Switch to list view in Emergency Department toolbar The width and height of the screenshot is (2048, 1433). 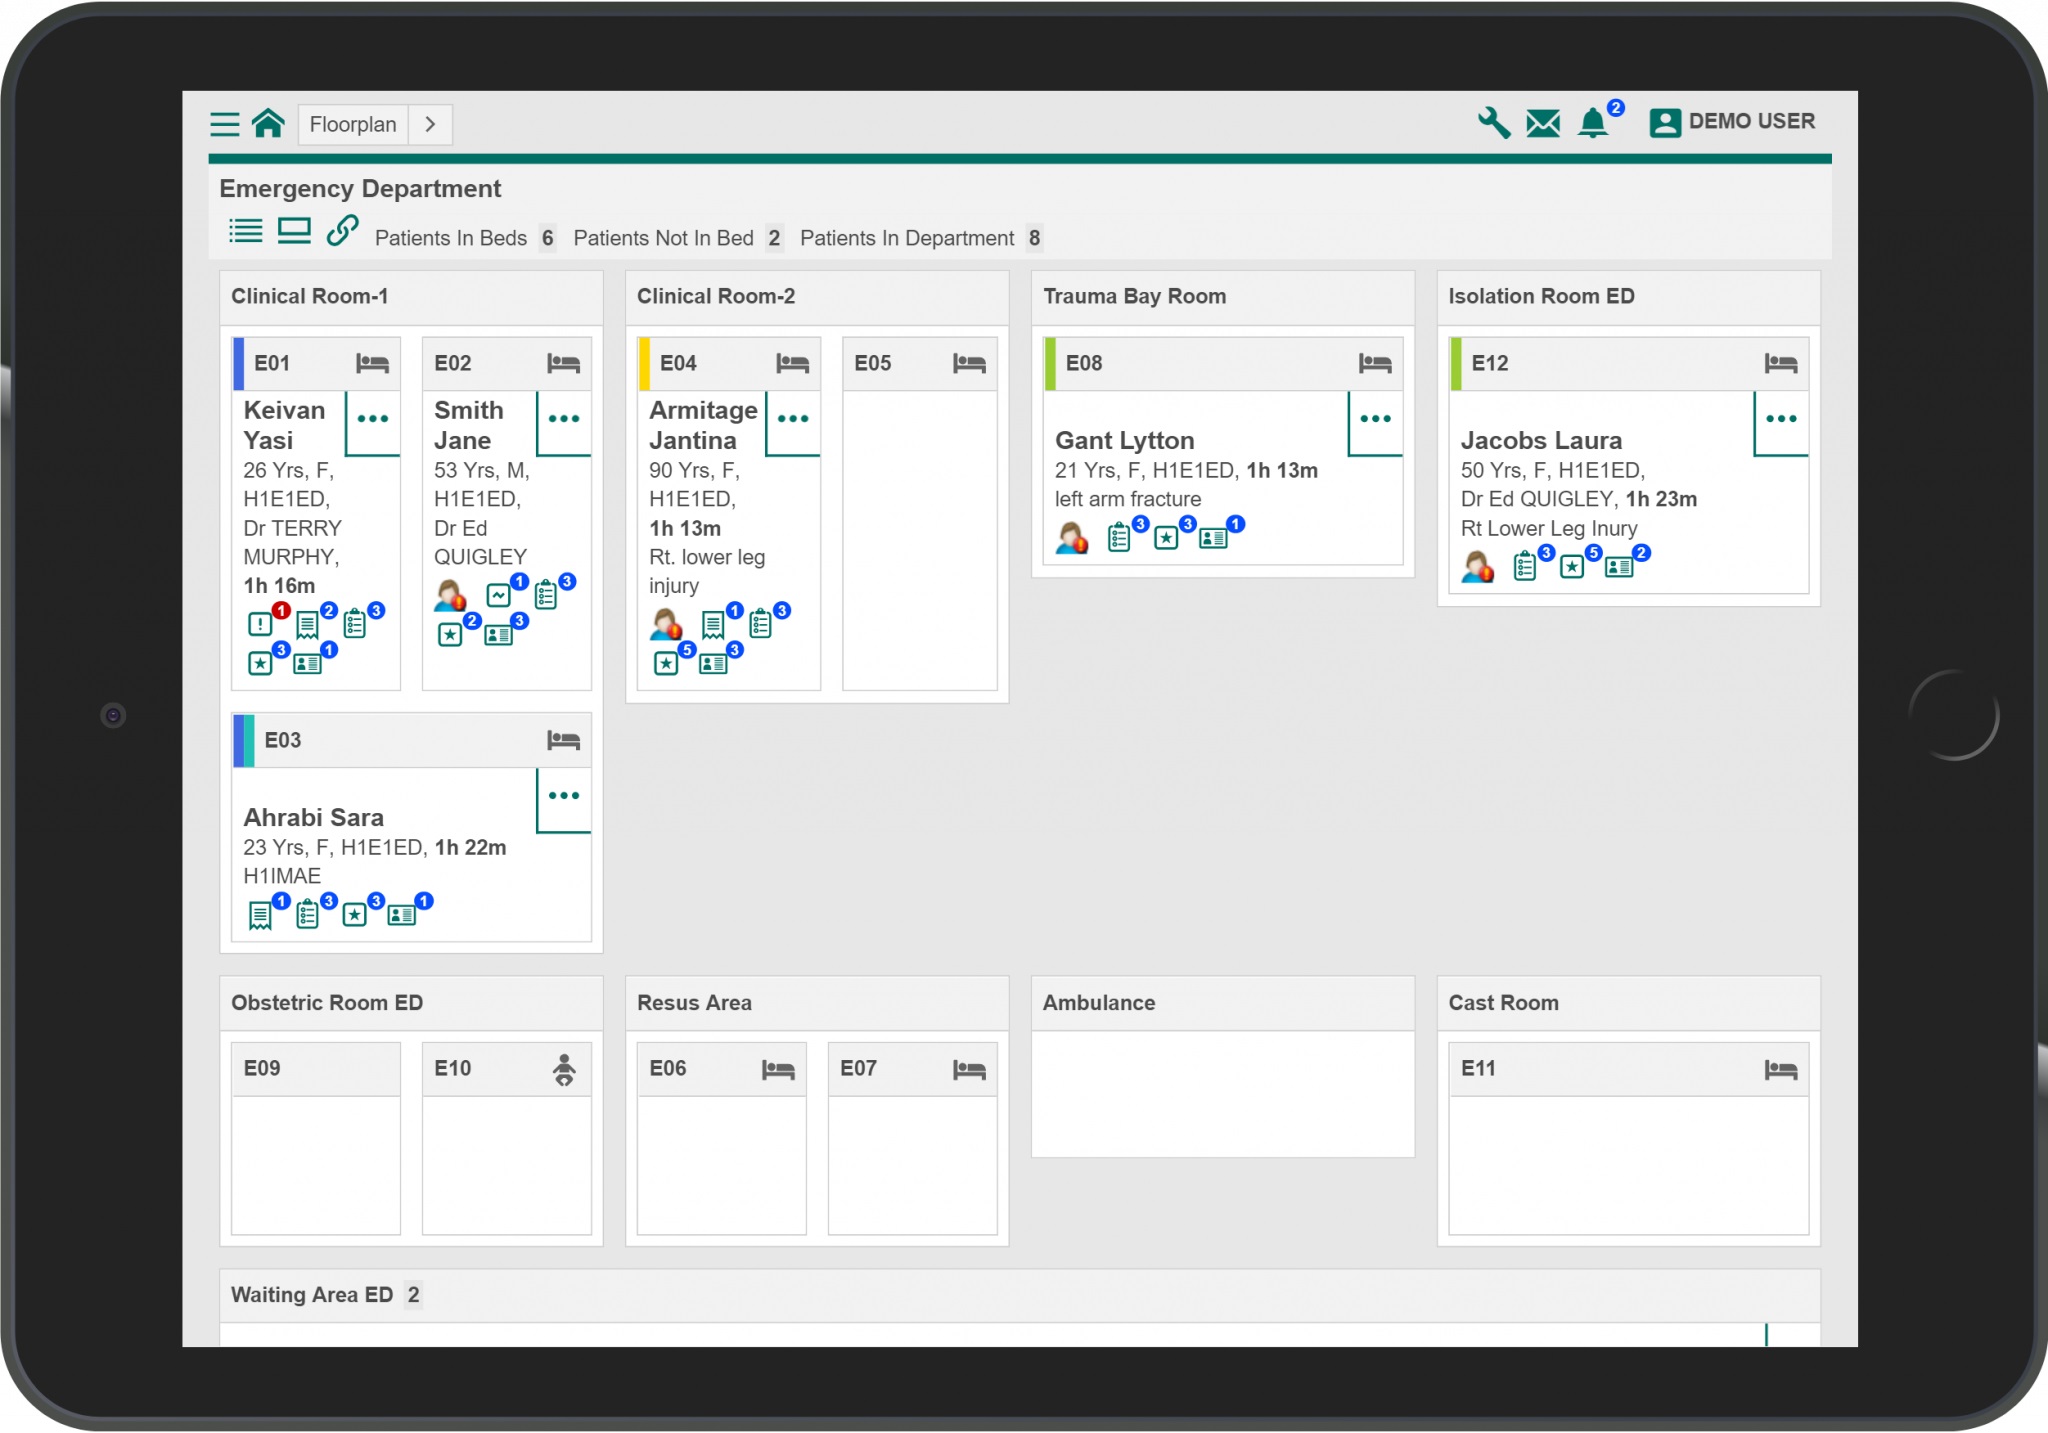pyautogui.click(x=245, y=230)
